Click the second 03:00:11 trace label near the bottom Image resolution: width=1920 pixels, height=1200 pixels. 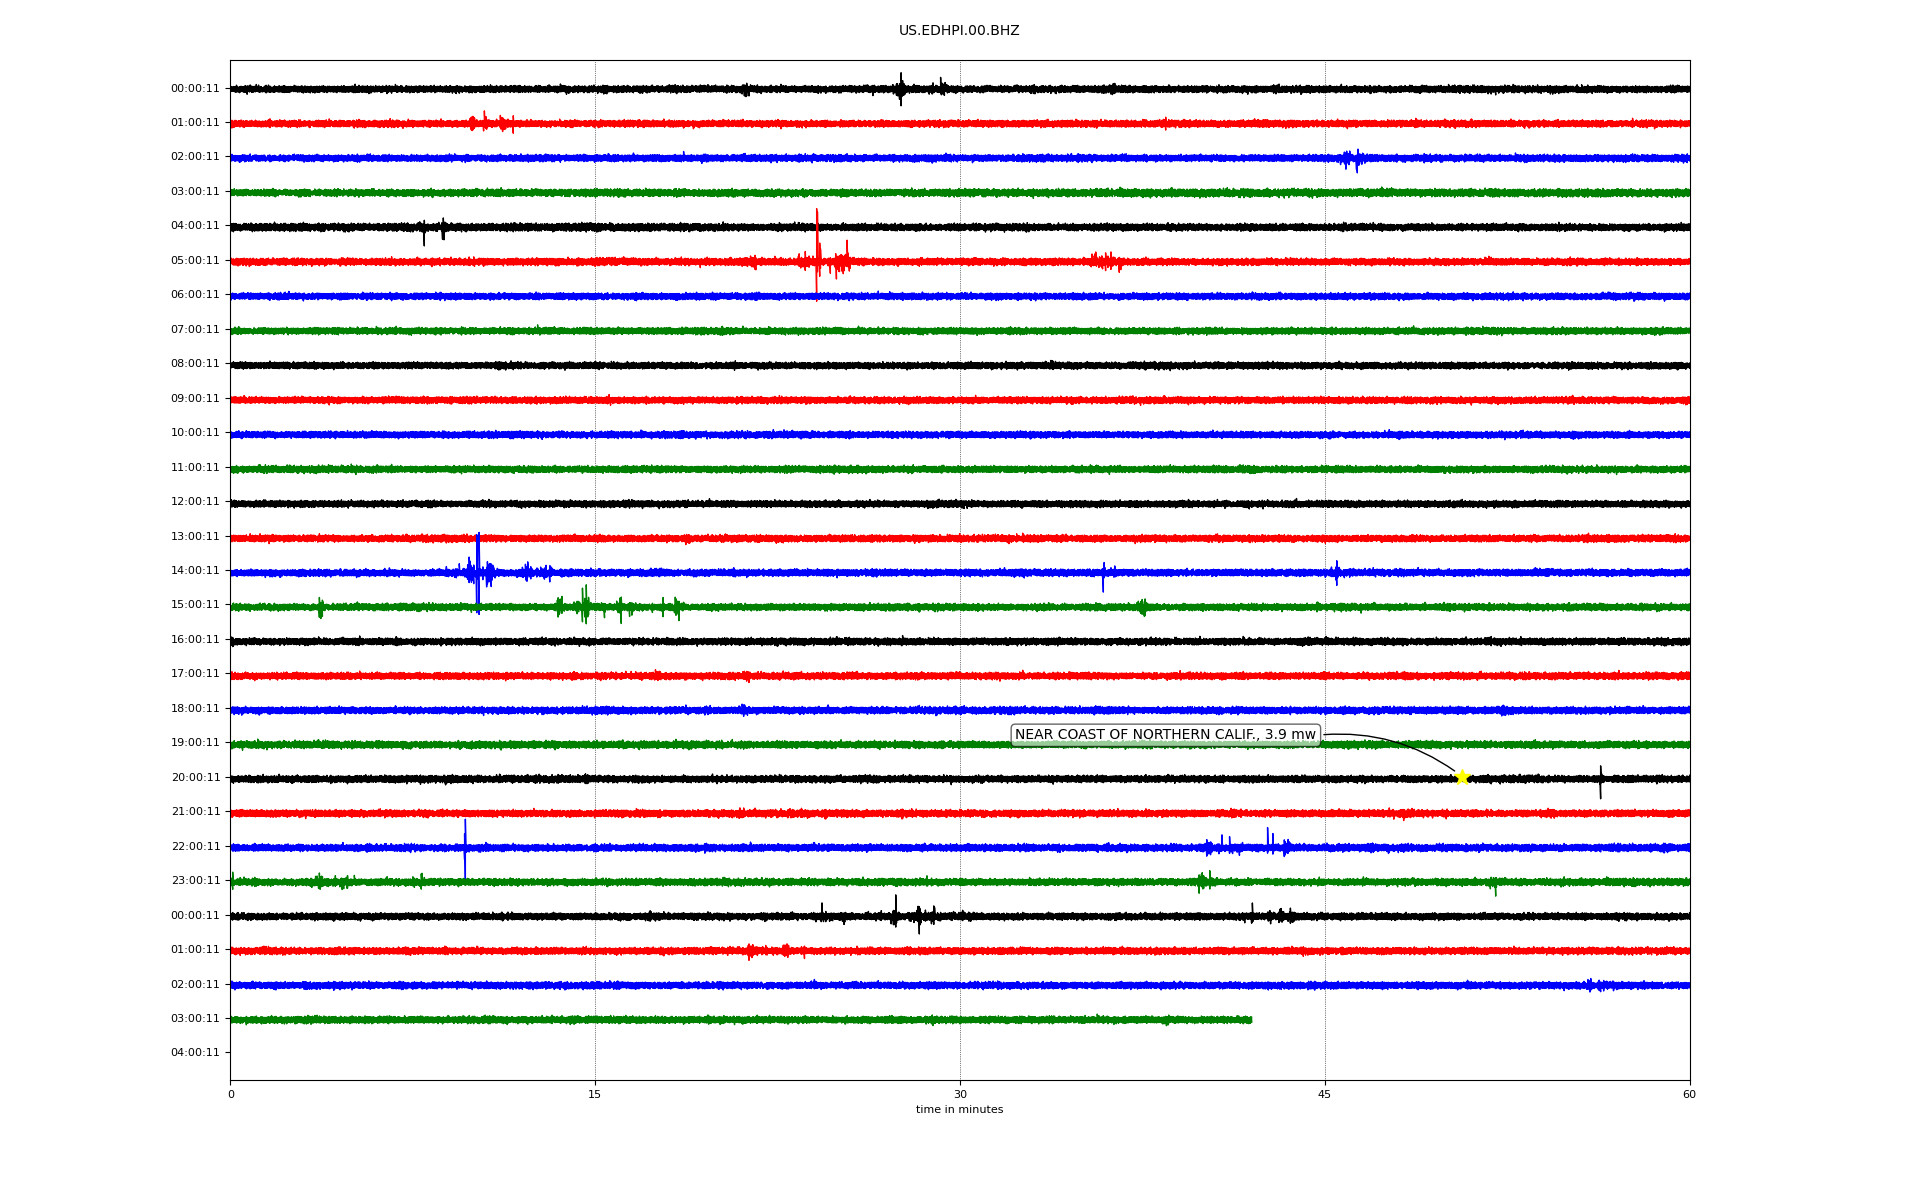[195, 1019]
